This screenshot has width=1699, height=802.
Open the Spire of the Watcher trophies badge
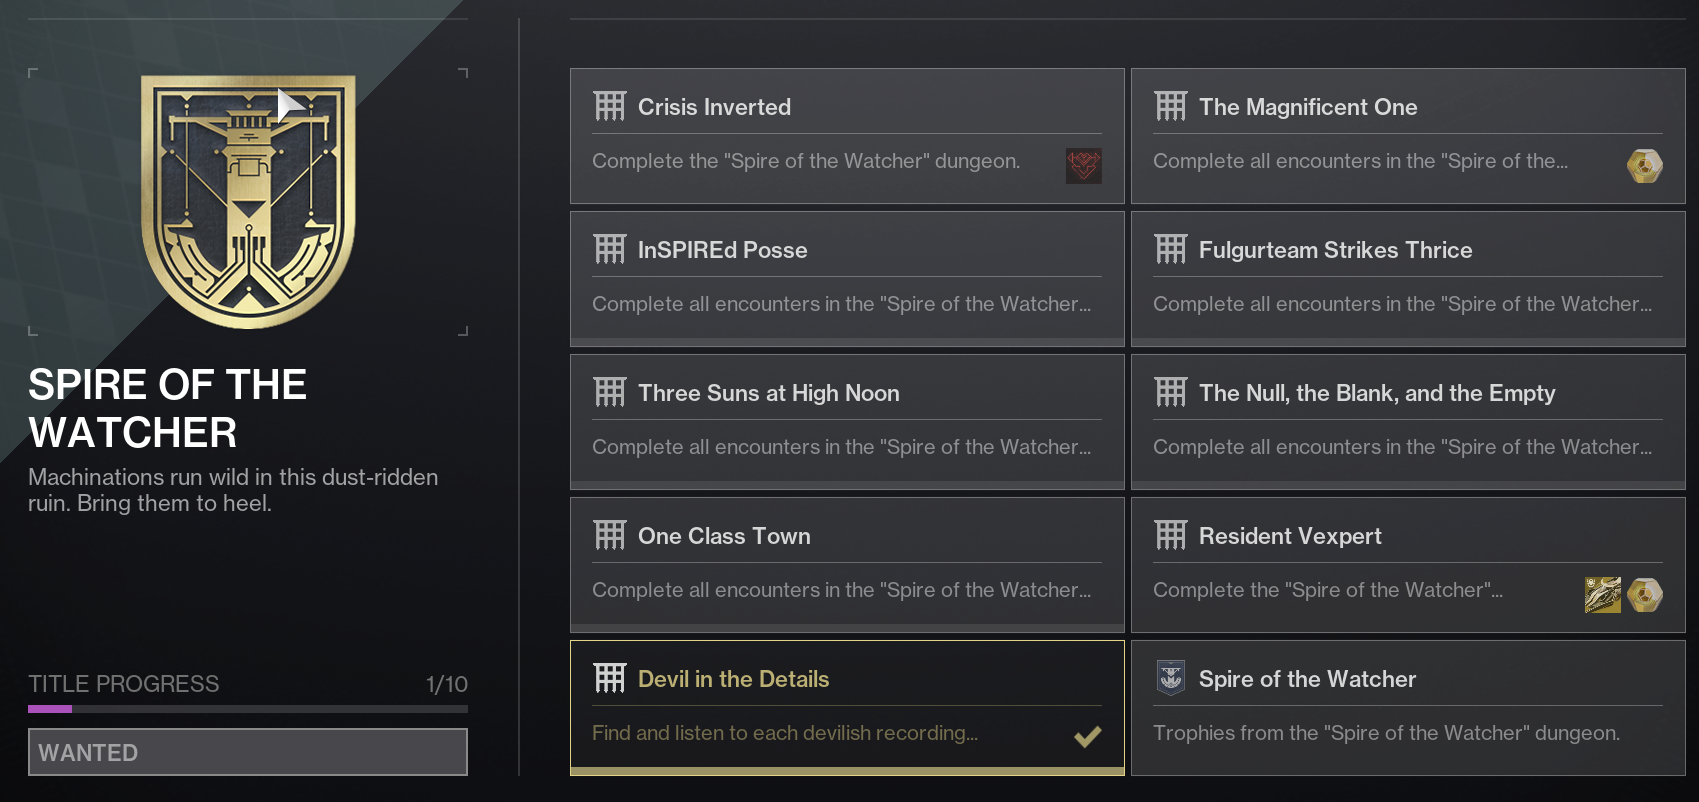coord(1408,707)
